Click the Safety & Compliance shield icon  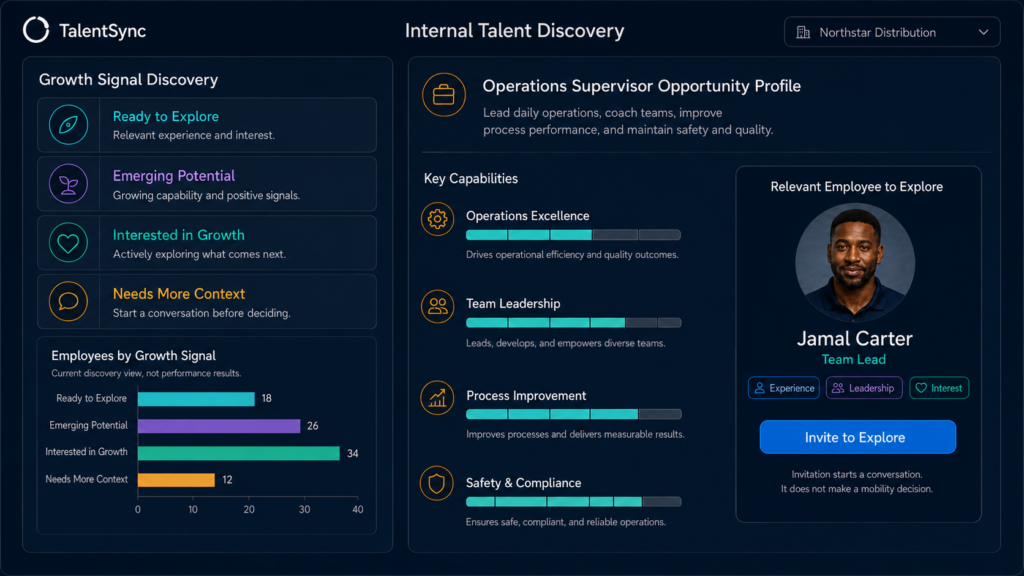(436, 484)
